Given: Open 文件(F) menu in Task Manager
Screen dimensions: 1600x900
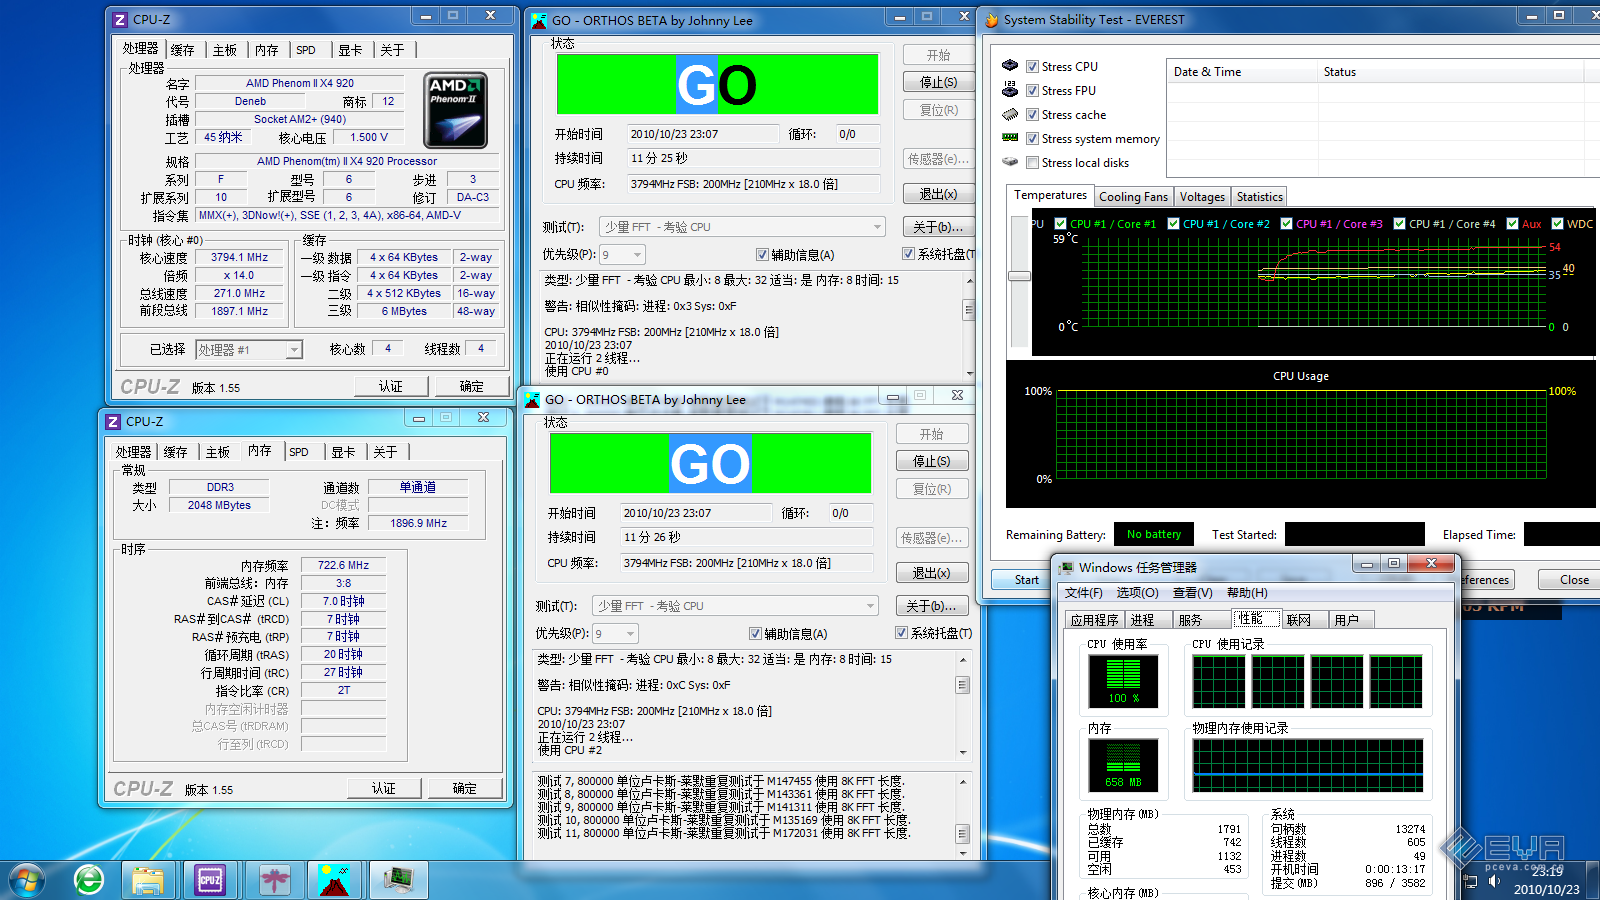Looking at the screenshot, I should point(1084,593).
